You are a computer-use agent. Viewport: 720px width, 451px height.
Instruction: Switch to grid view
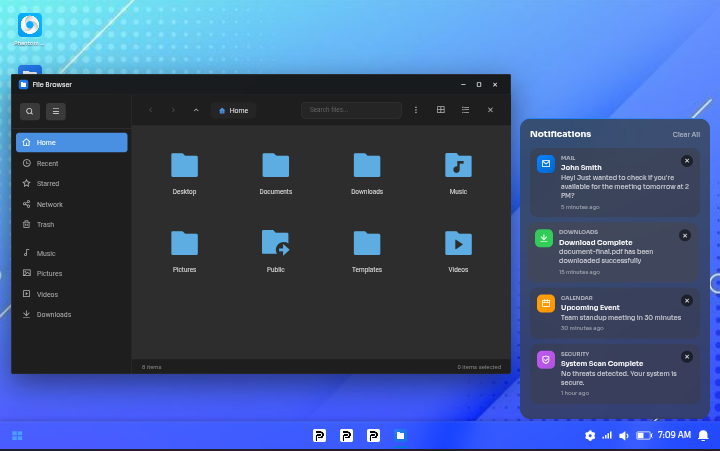coord(441,110)
